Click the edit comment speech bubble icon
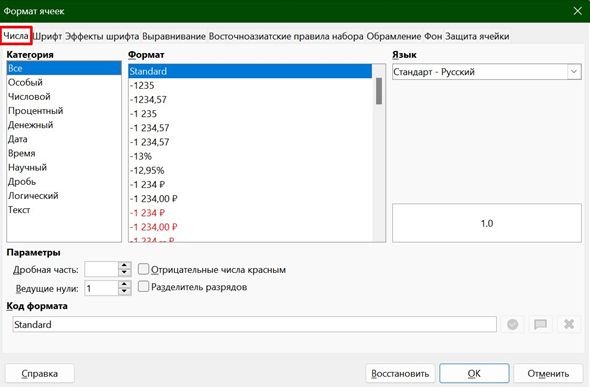This screenshot has height=387, width=590. pyautogui.click(x=541, y=324)
